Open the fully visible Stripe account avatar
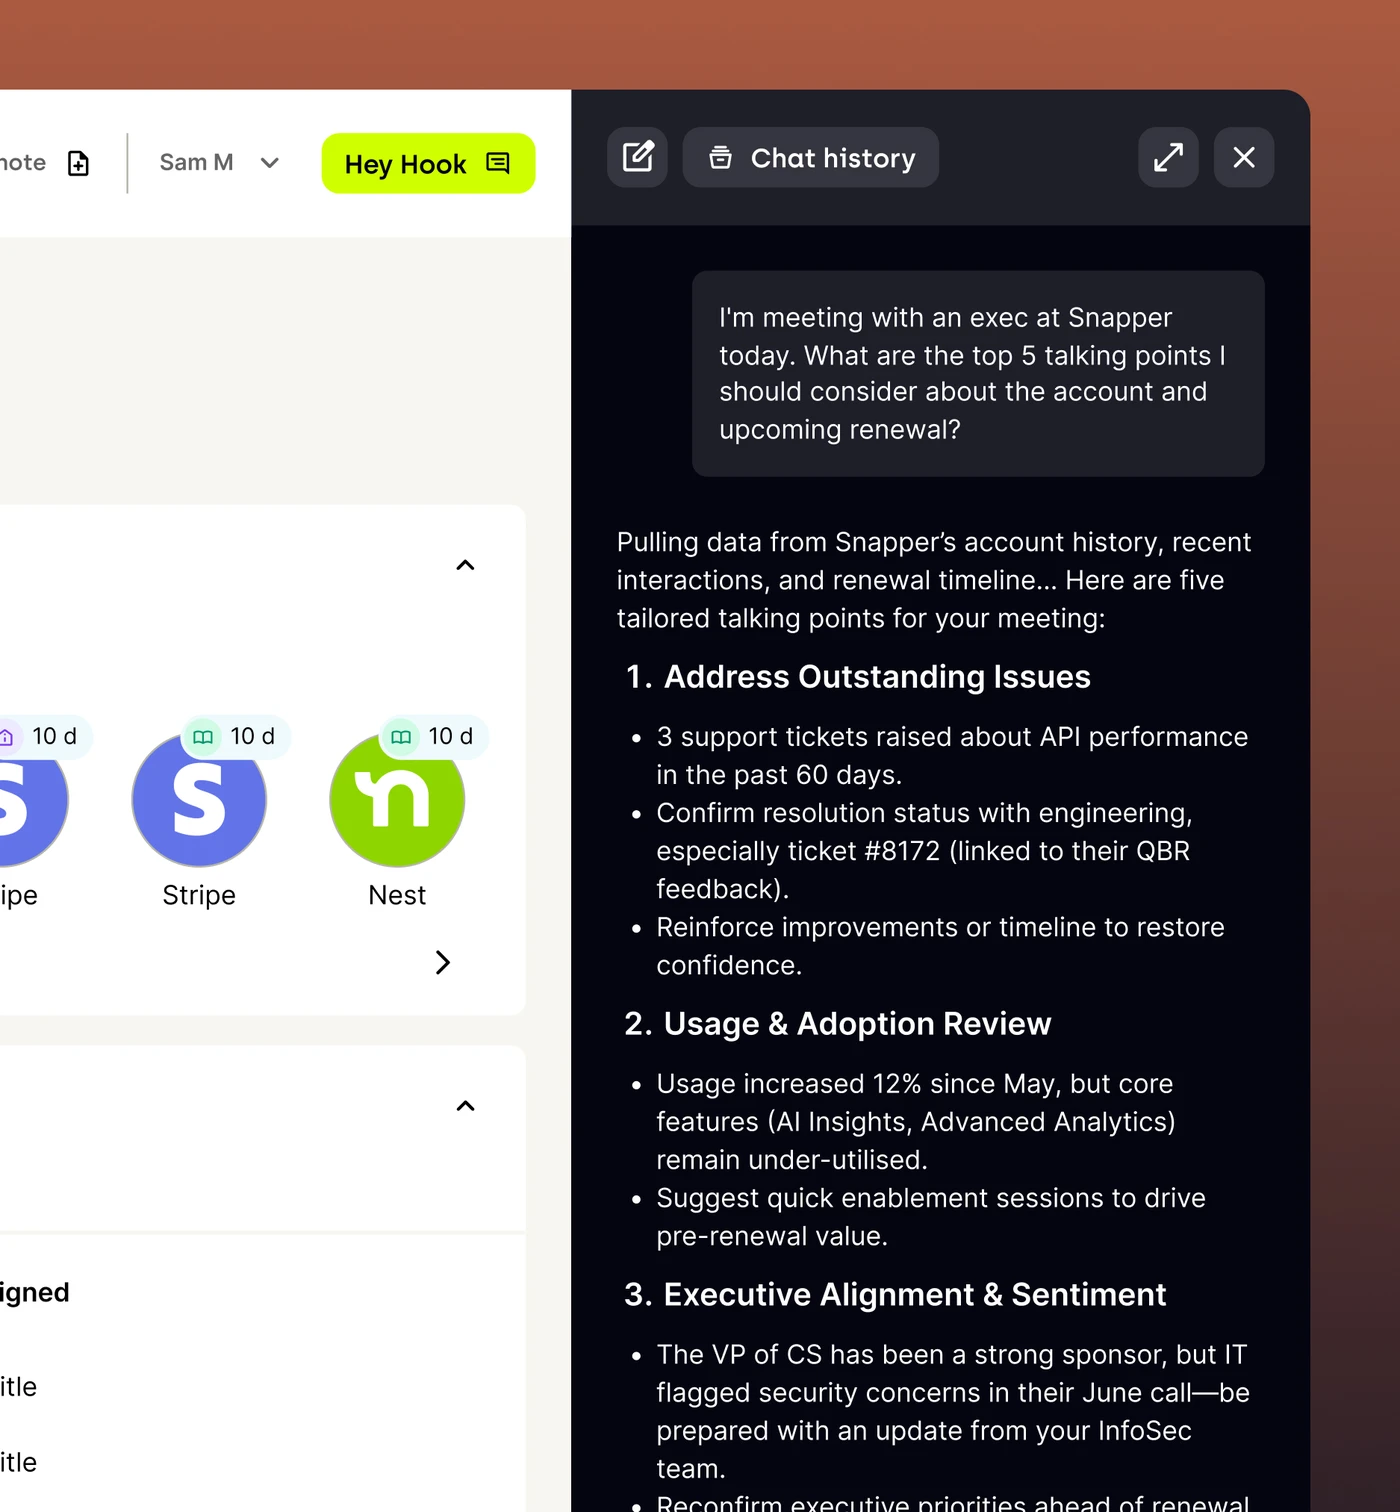The width and height of the screenshot is (1400, 1512). (199, 799)
